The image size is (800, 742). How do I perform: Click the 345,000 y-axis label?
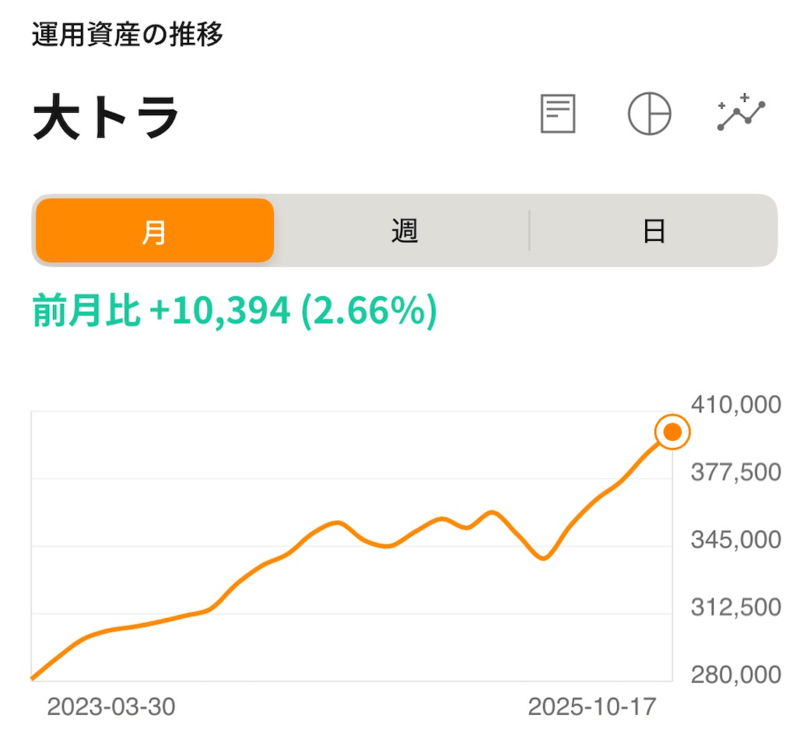click(735, 541)
